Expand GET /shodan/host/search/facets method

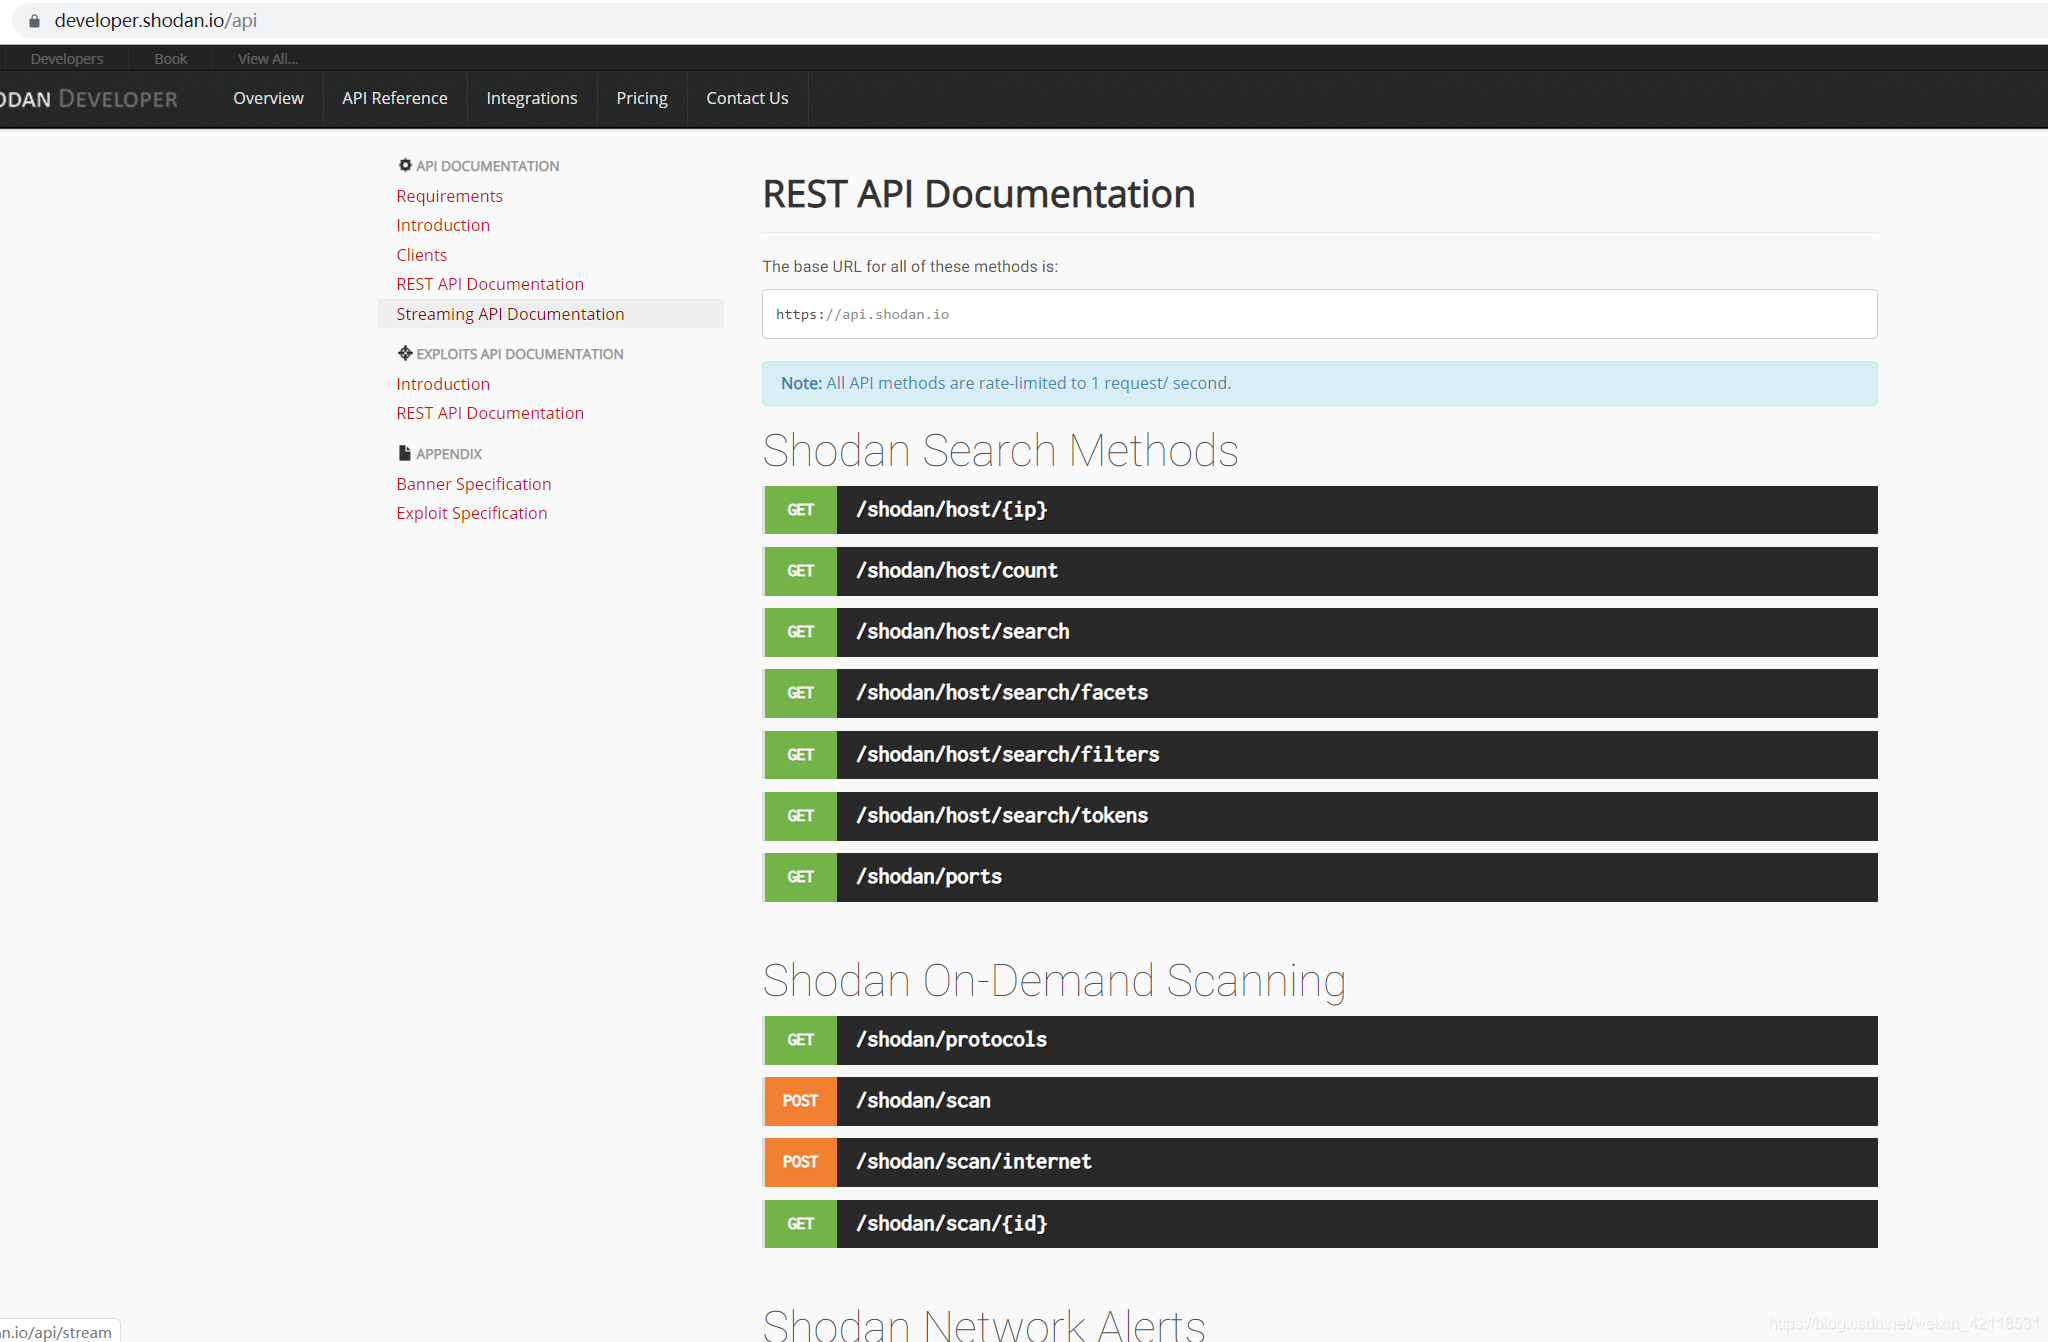click(1320, 693)
